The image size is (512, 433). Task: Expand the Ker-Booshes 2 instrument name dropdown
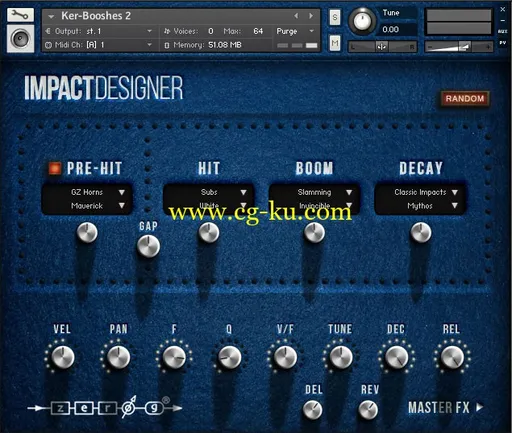51,16
